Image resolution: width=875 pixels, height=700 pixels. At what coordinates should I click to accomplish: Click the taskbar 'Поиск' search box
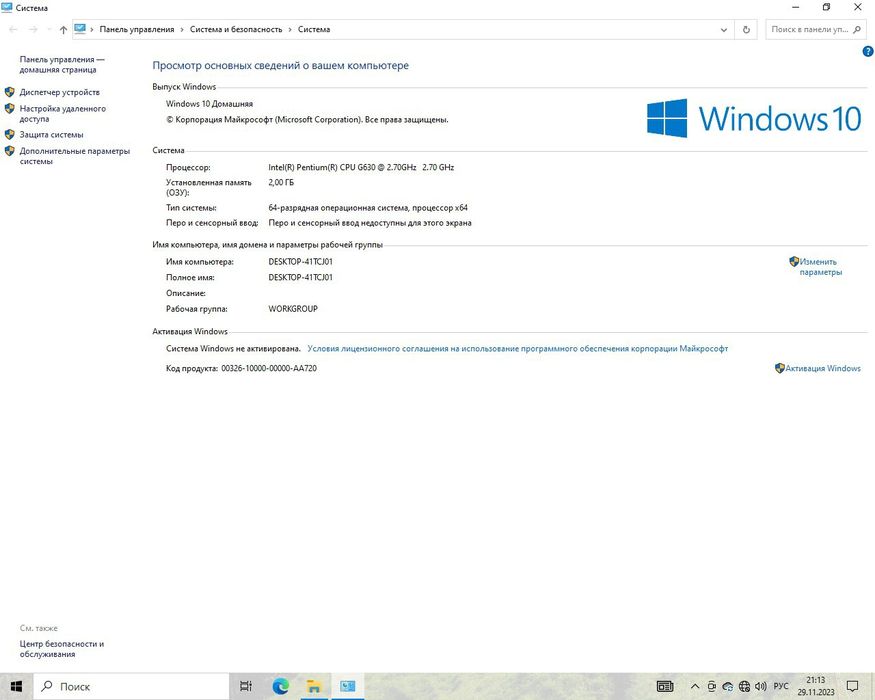(x=131, y=686)
